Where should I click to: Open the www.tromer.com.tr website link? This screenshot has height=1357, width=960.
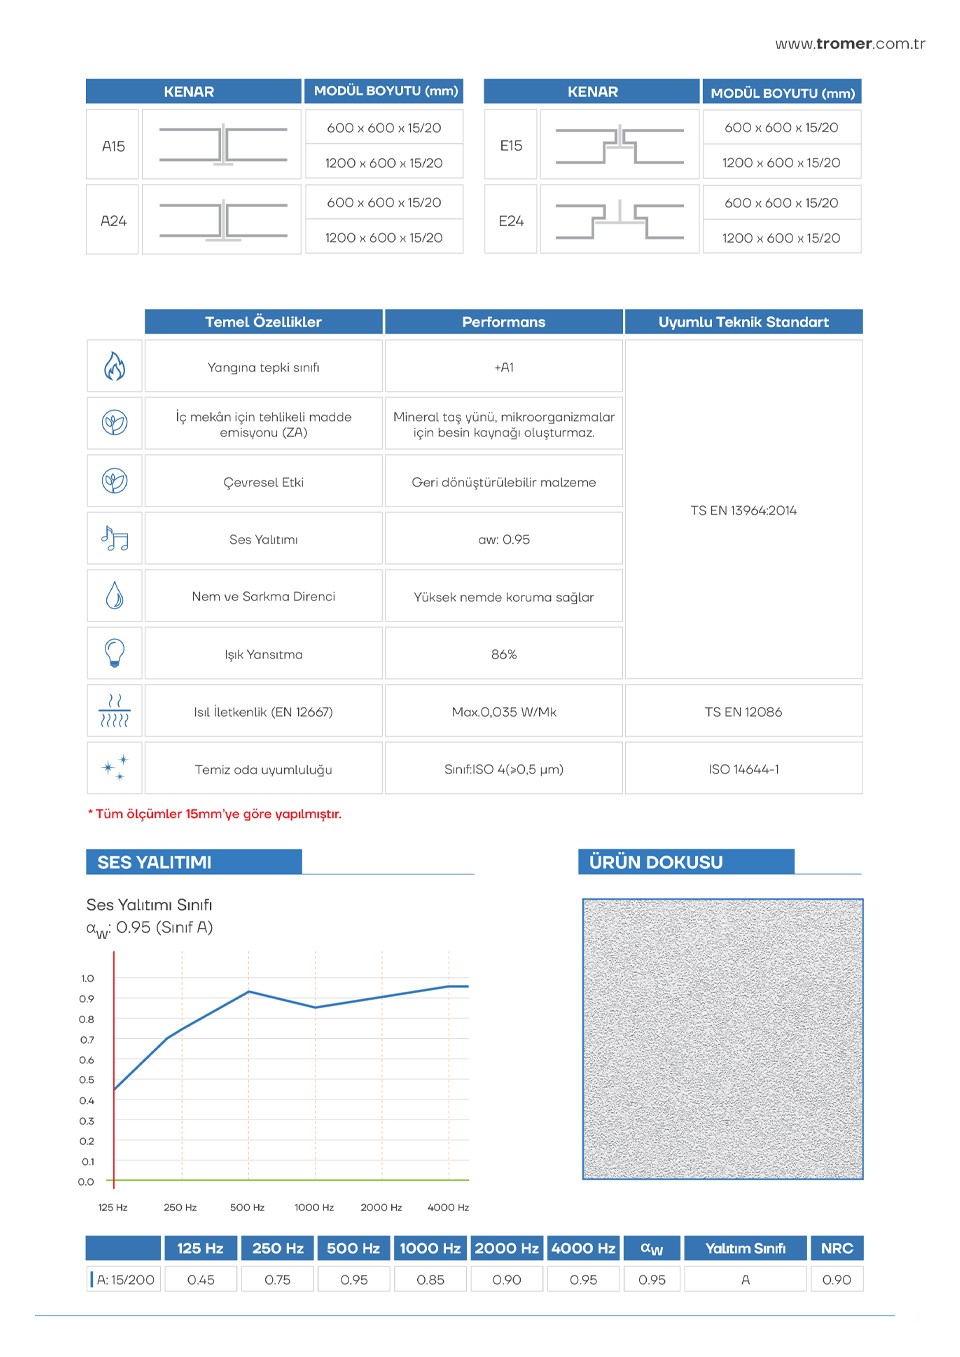click(x=849, y=44)
